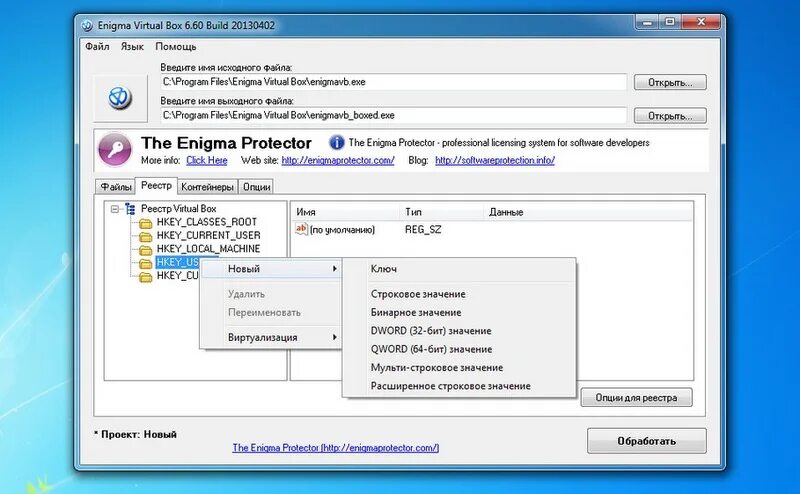The height and width of the screenshot is (494, 800).
Task: Click the HKEY_CLASSES_ROOT folder icon
Action: tap(146, 223)
